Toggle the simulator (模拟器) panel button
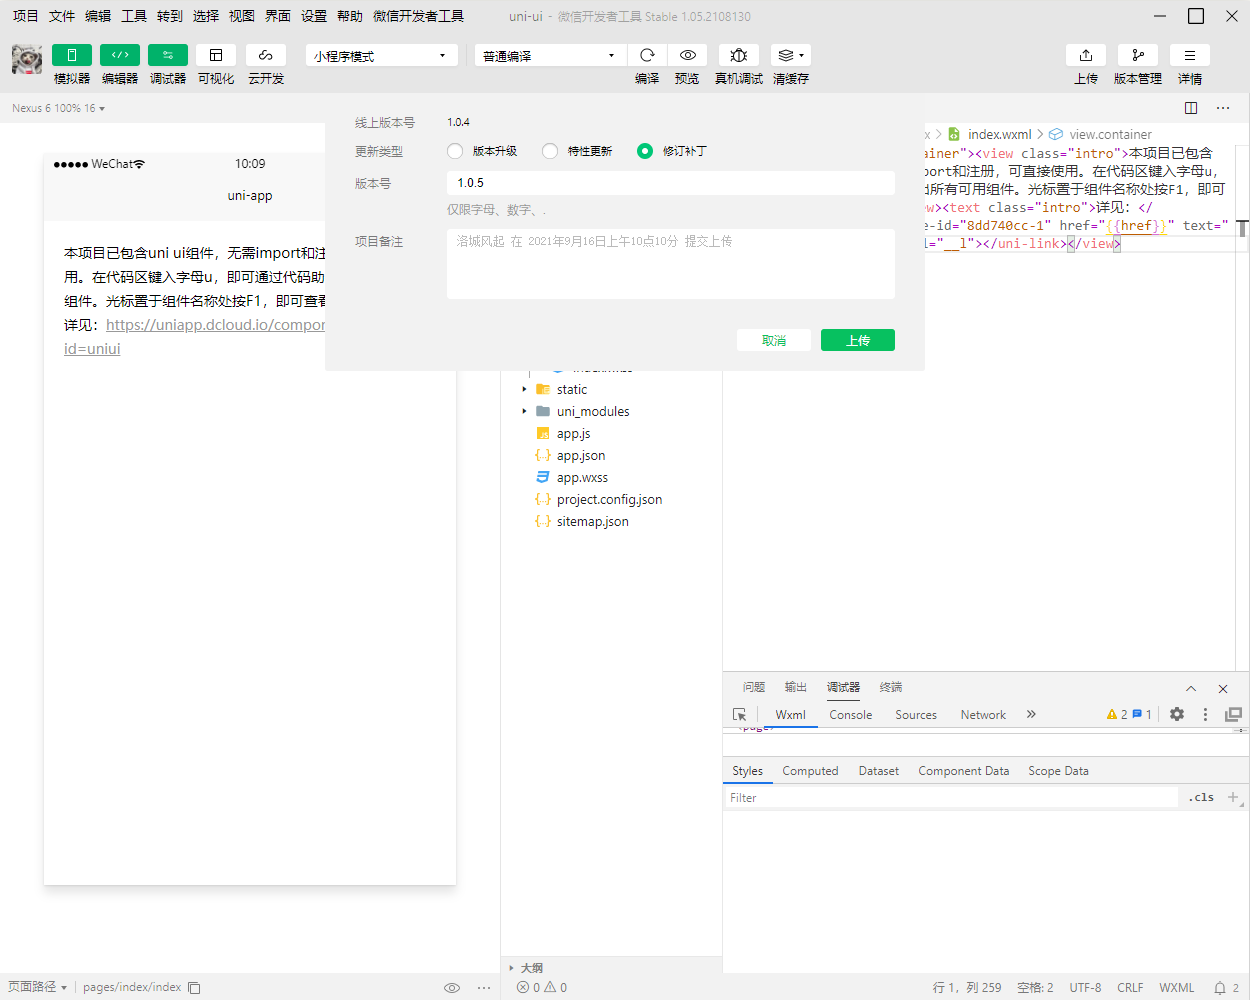The width and height of the screenshot is (1250, 1000). tap(71, 55)
